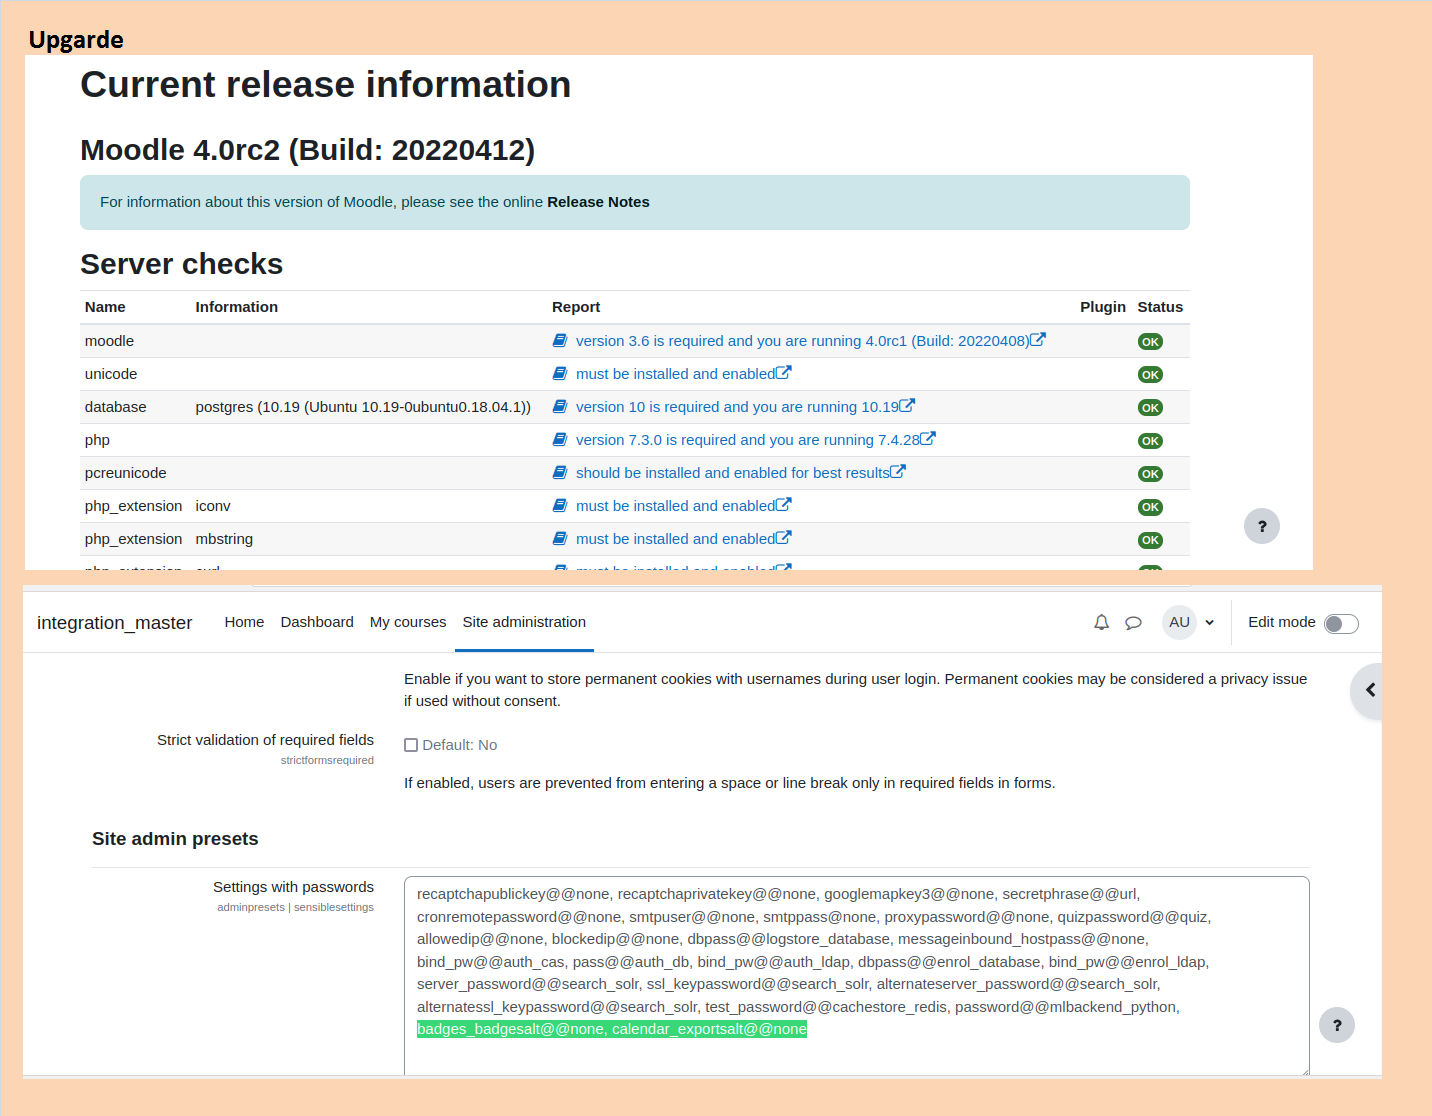Go to Home in navigation
The image size is (1432, 1116).
[x=244, y=622]
